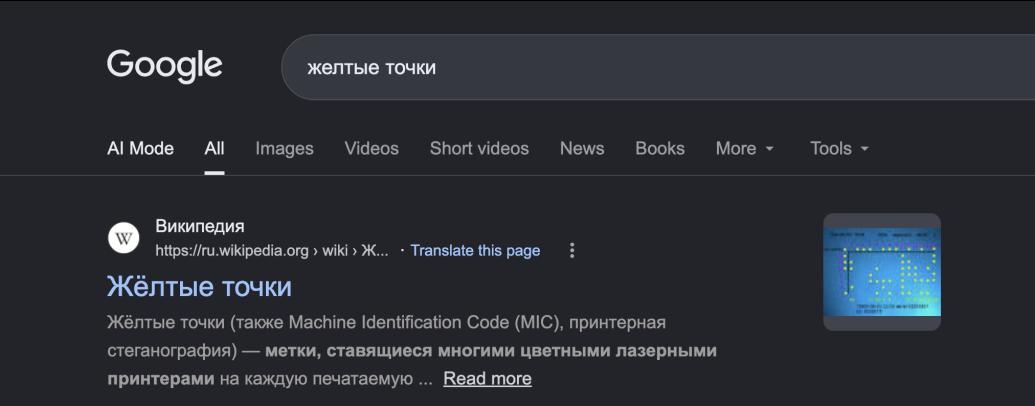
Task: Click the Wikipedia favicon icon
Action: 123,238
